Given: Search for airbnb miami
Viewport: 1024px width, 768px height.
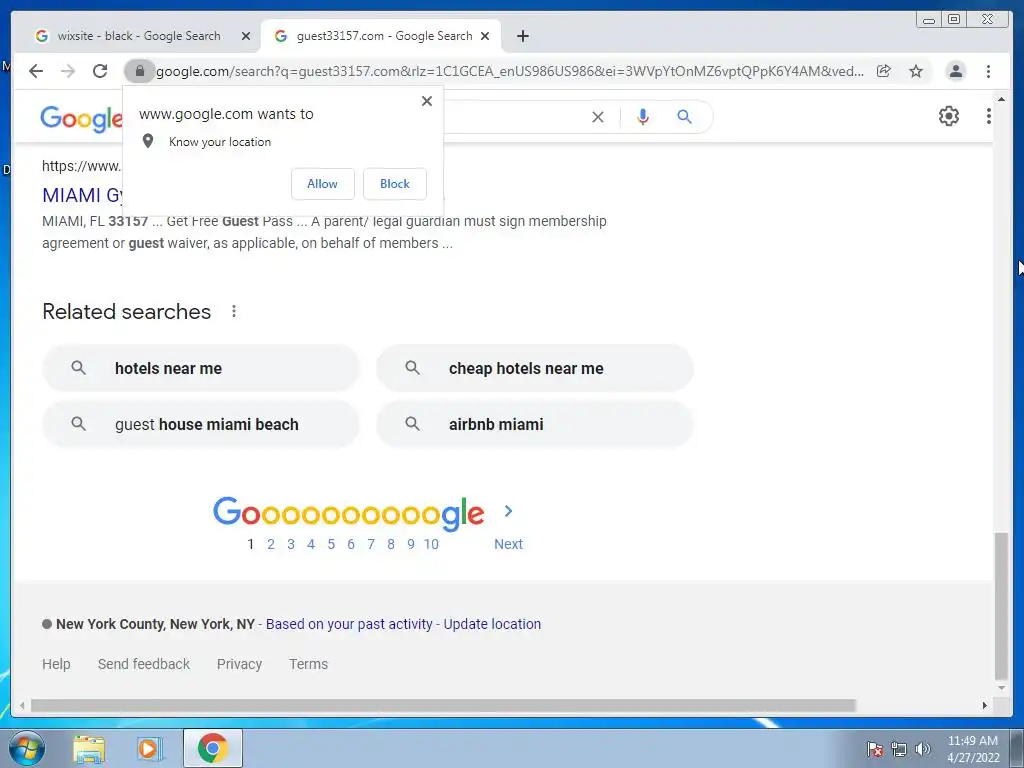Looking at the screenshot, I should (x=535, y=424).
